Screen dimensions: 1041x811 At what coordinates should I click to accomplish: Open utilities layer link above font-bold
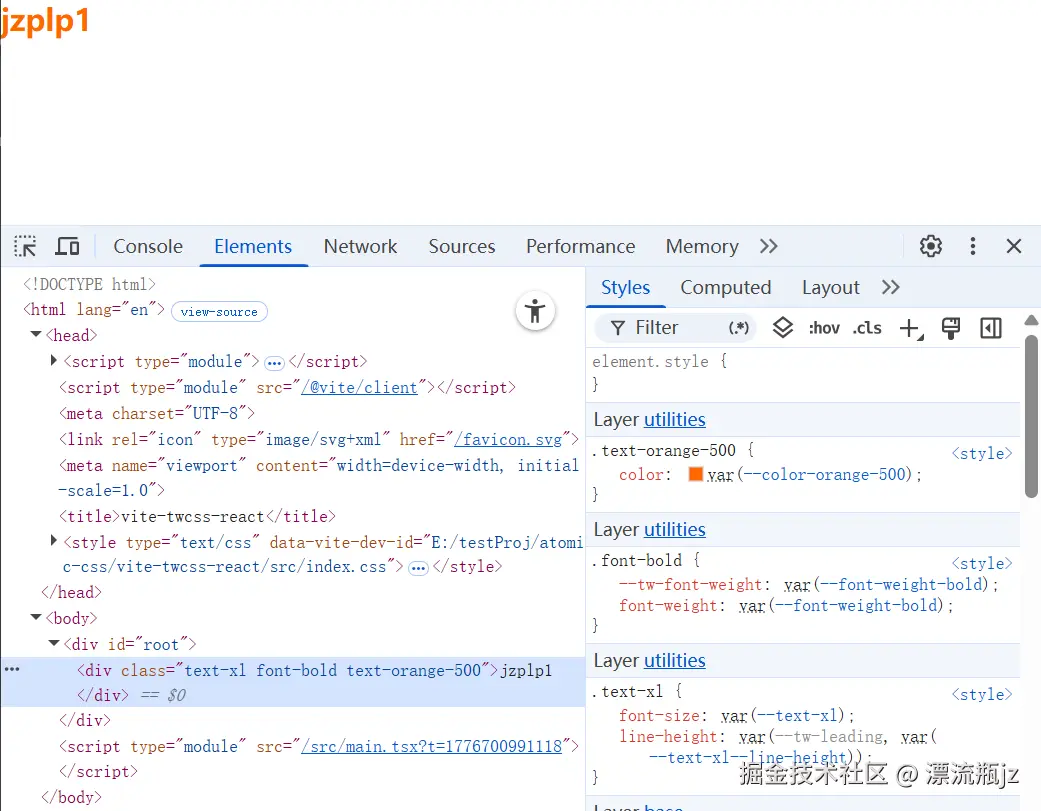click(675, 530)
